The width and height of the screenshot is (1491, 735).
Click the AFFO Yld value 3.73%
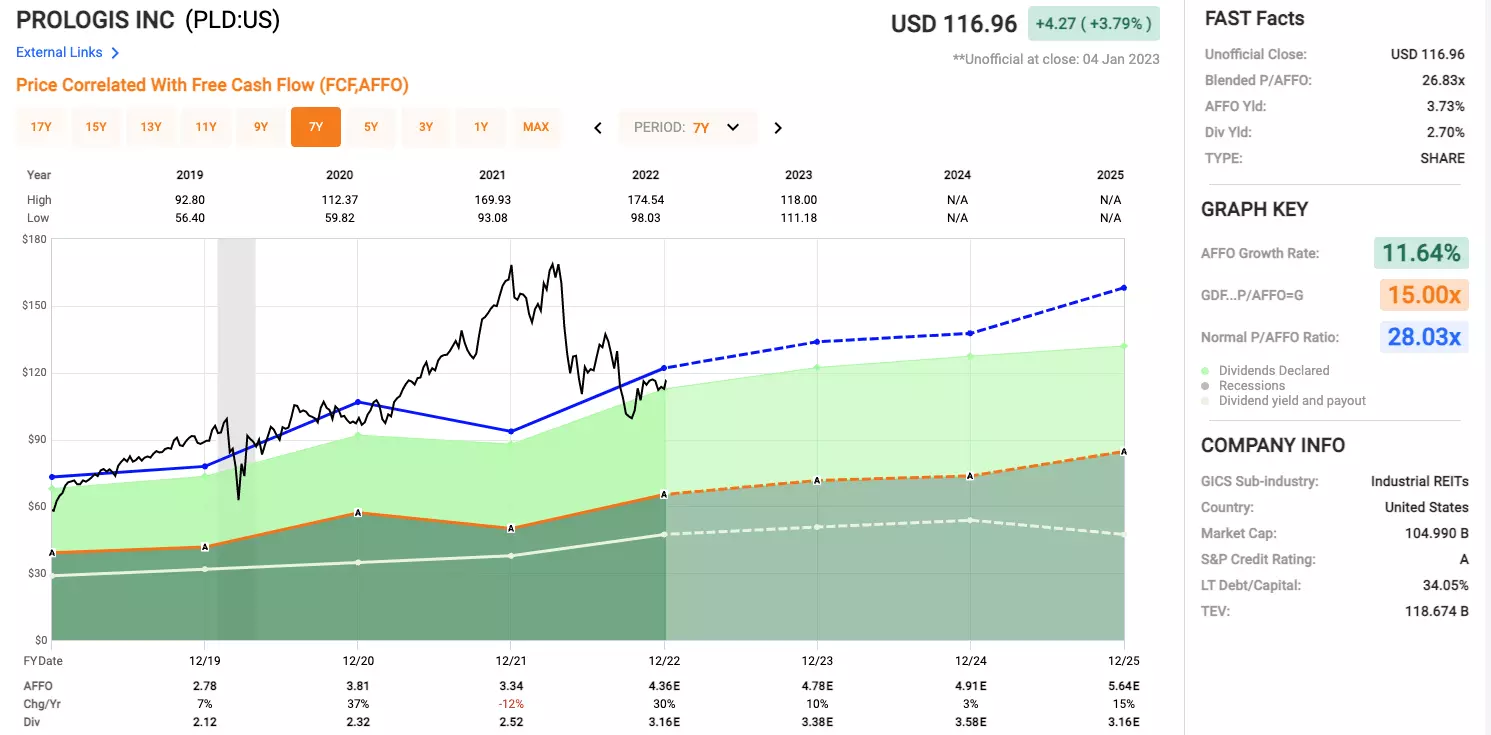(x=1447, y=107)
